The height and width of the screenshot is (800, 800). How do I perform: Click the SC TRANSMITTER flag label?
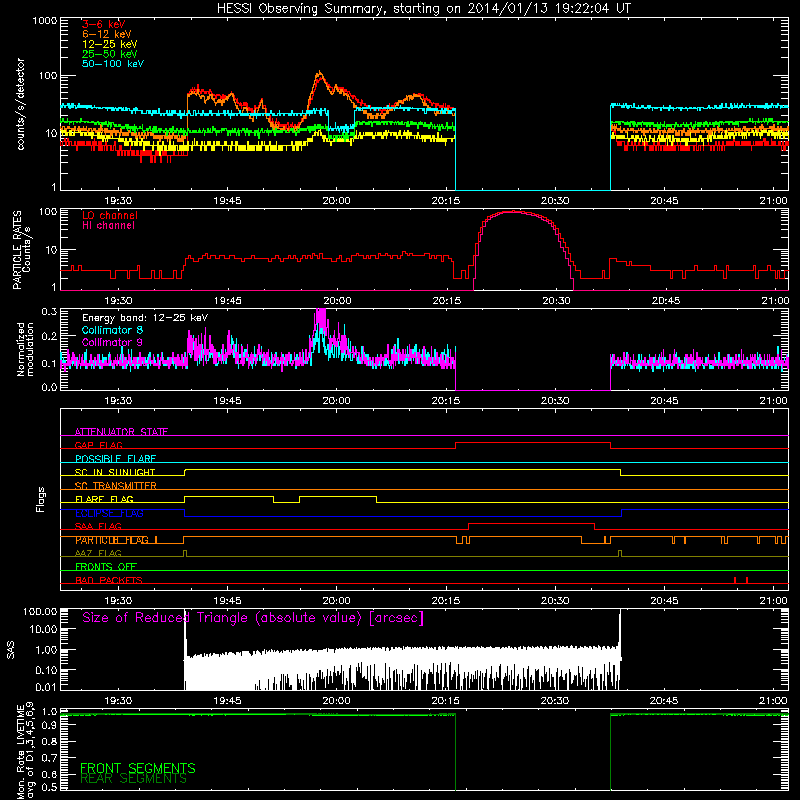click(115, 486)
